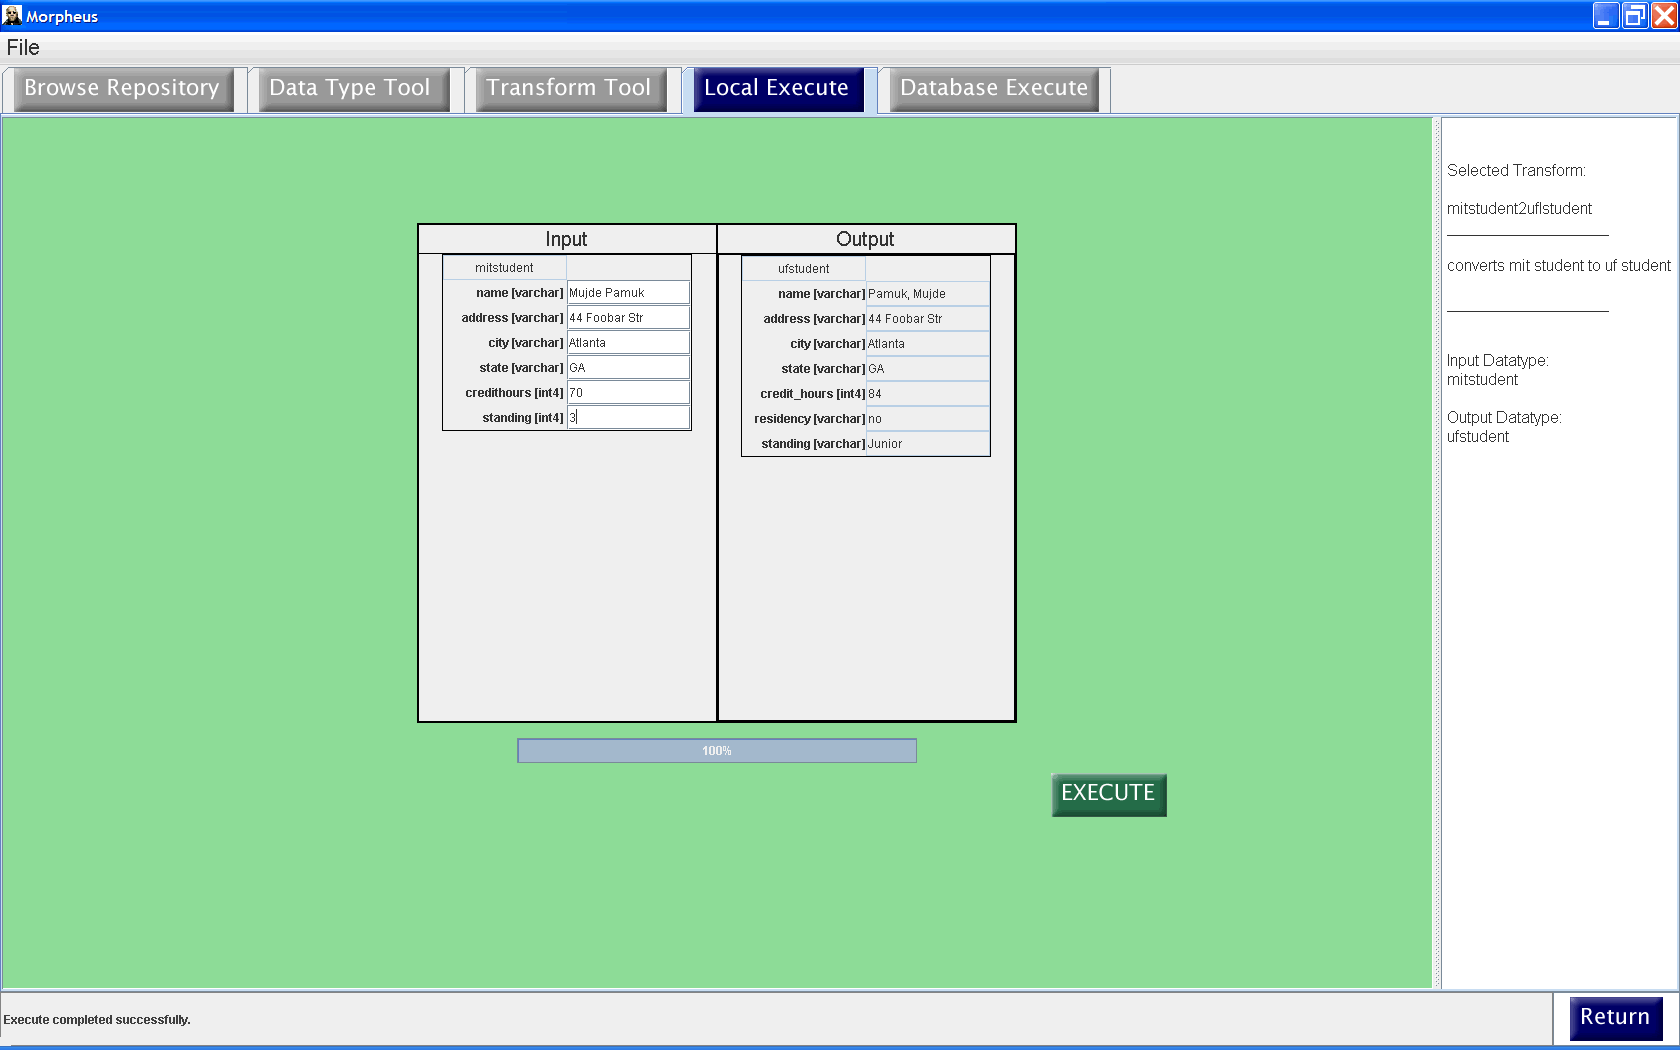Click the city input field containing Atlanta
The height and width of the screenshot is (1050, 1680).
628,343
